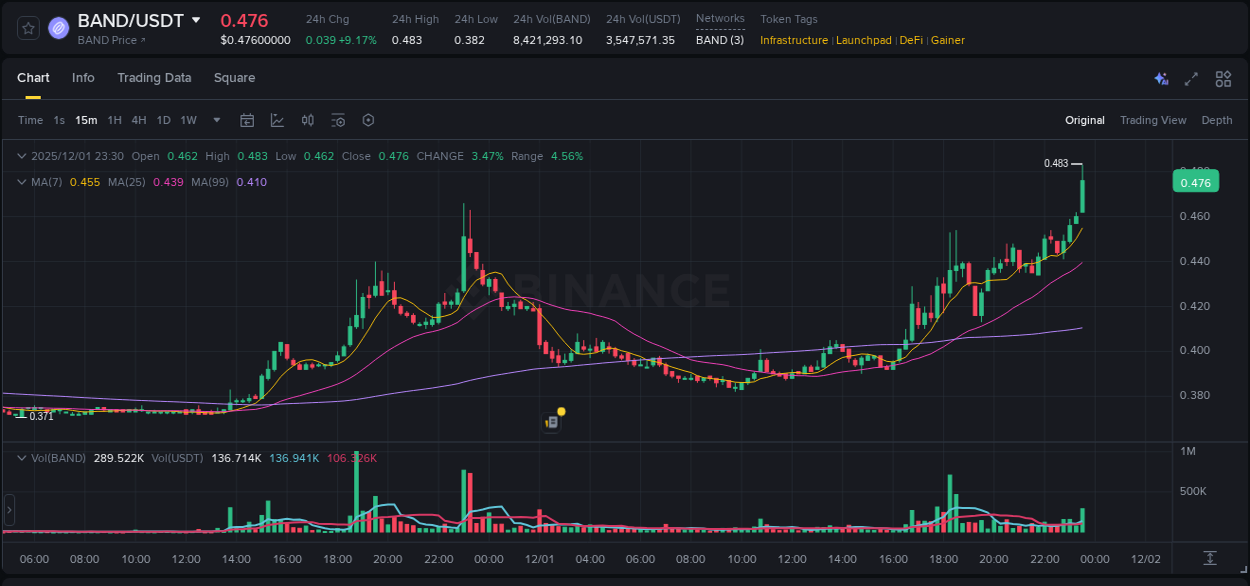Toggle the favorite star for BAND/USDT

pos(28,27)
